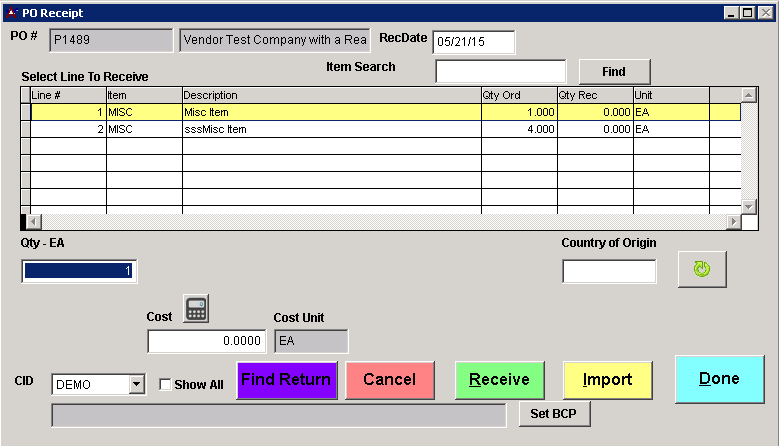The width and height of the screenshot is (779, 446).
Task: Click the Find button
Action: click(614, 72)
